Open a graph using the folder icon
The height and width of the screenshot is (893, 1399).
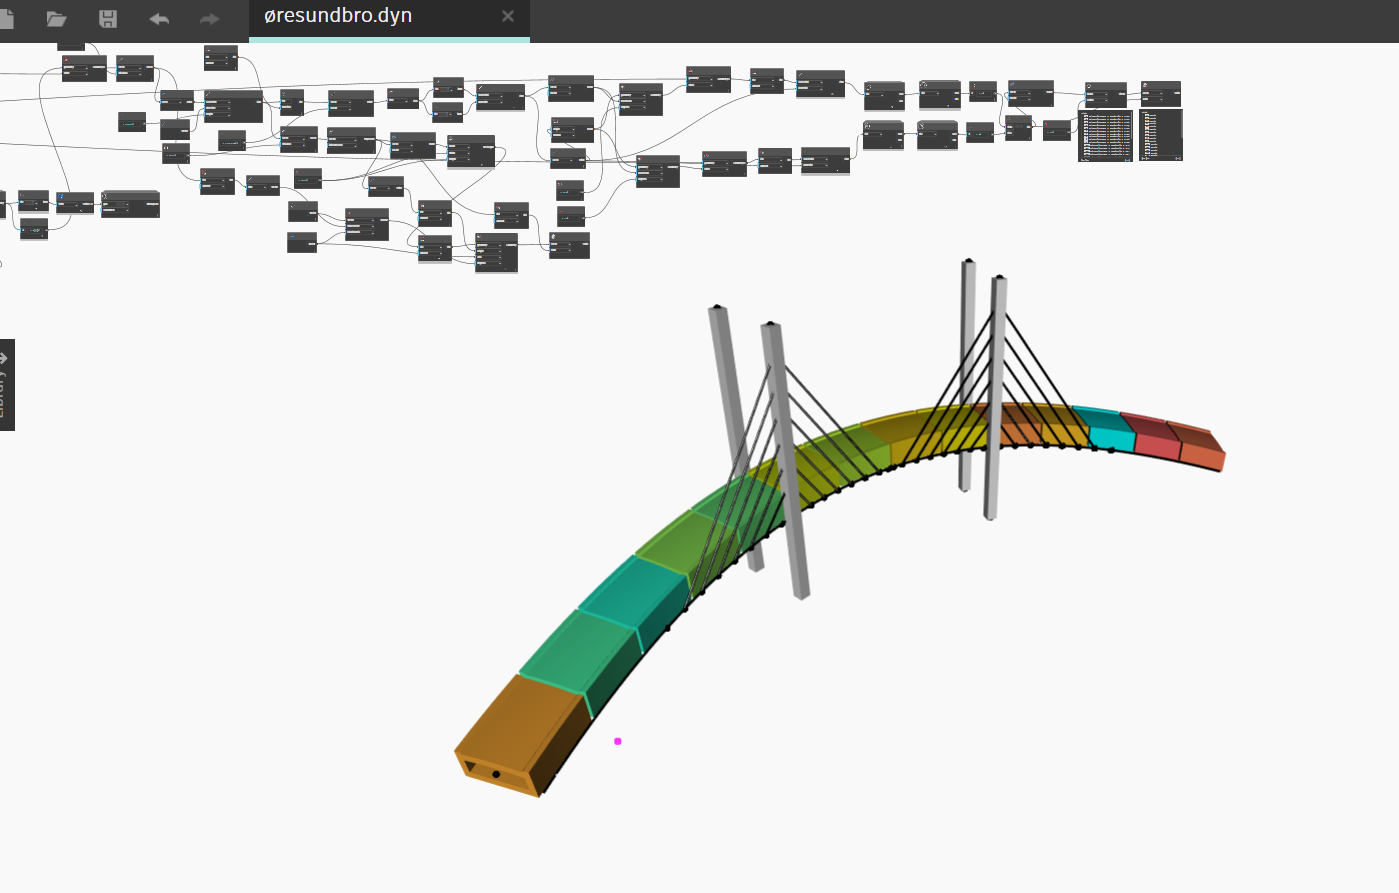click(x=55, y=18)
